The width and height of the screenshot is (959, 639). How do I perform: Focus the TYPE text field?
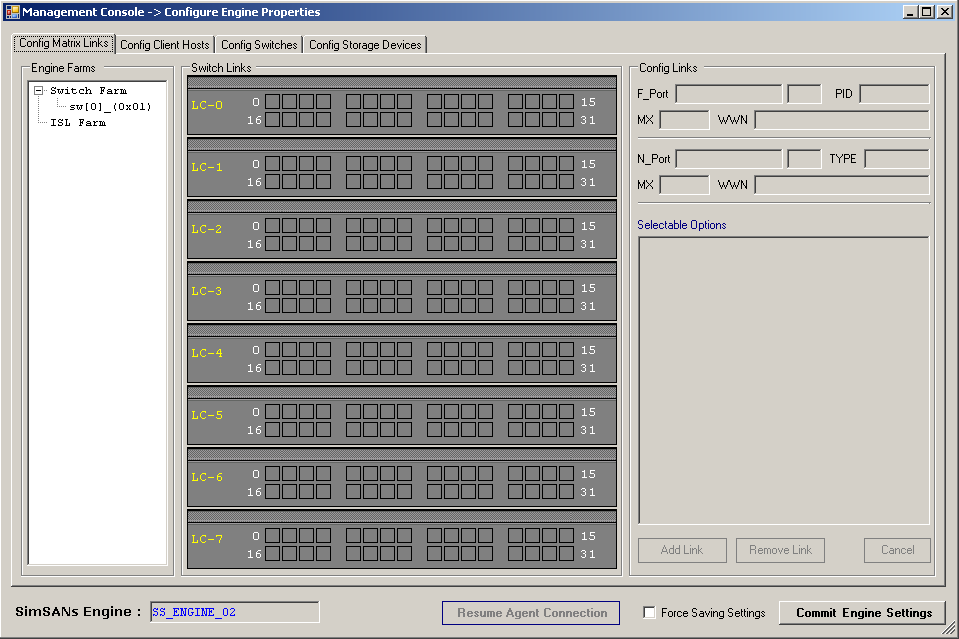[x=897, y=159]
